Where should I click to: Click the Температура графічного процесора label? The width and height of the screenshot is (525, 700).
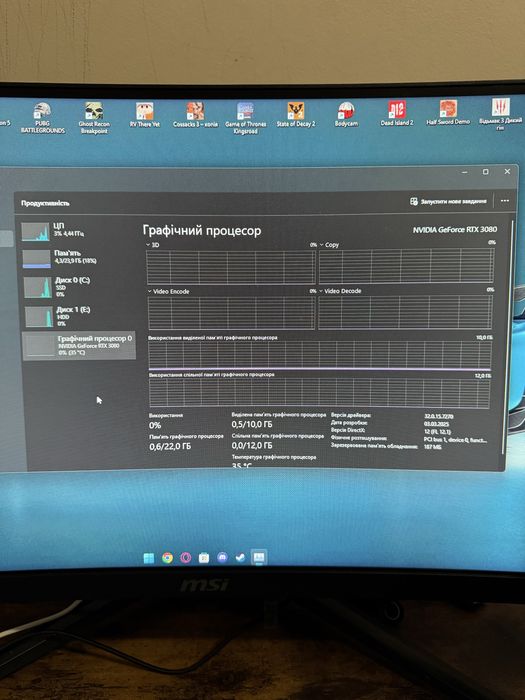click(x=274, y=457)
